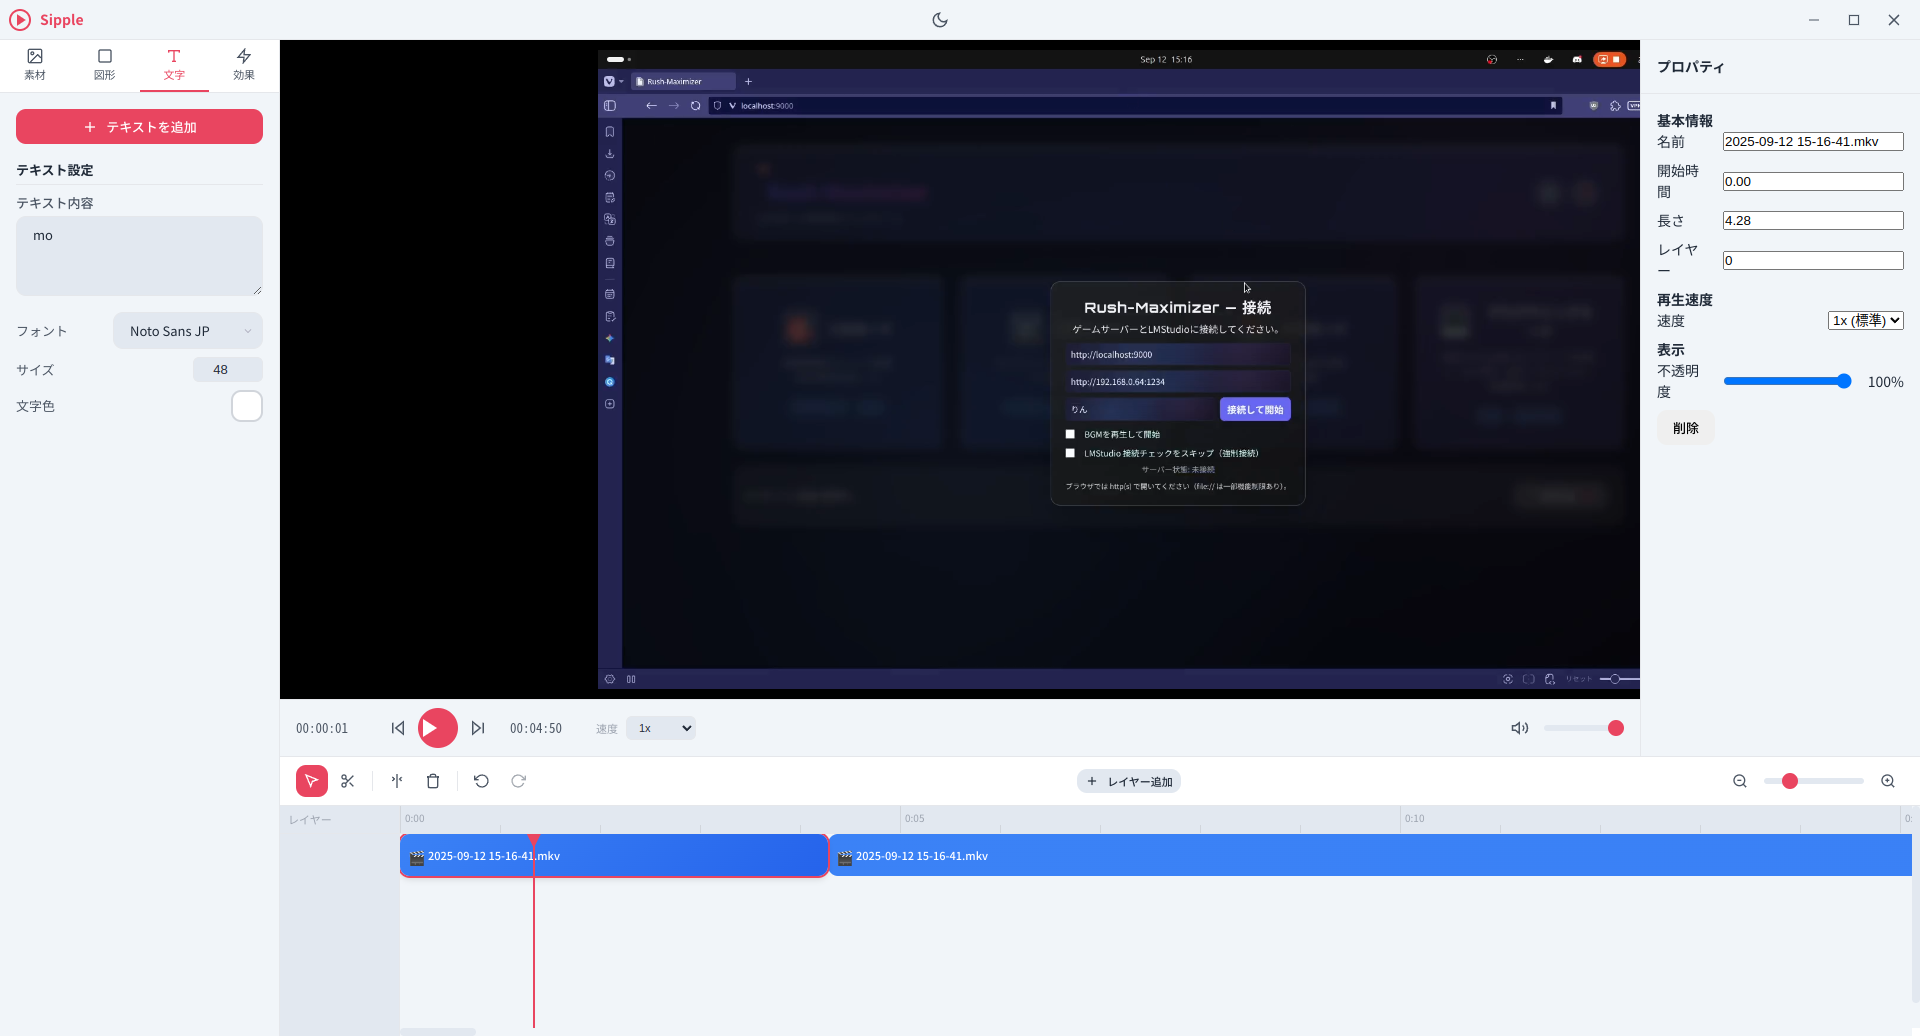Open the 効果 effects tab
1920x1036 pixels.
(x=244, y=64)
